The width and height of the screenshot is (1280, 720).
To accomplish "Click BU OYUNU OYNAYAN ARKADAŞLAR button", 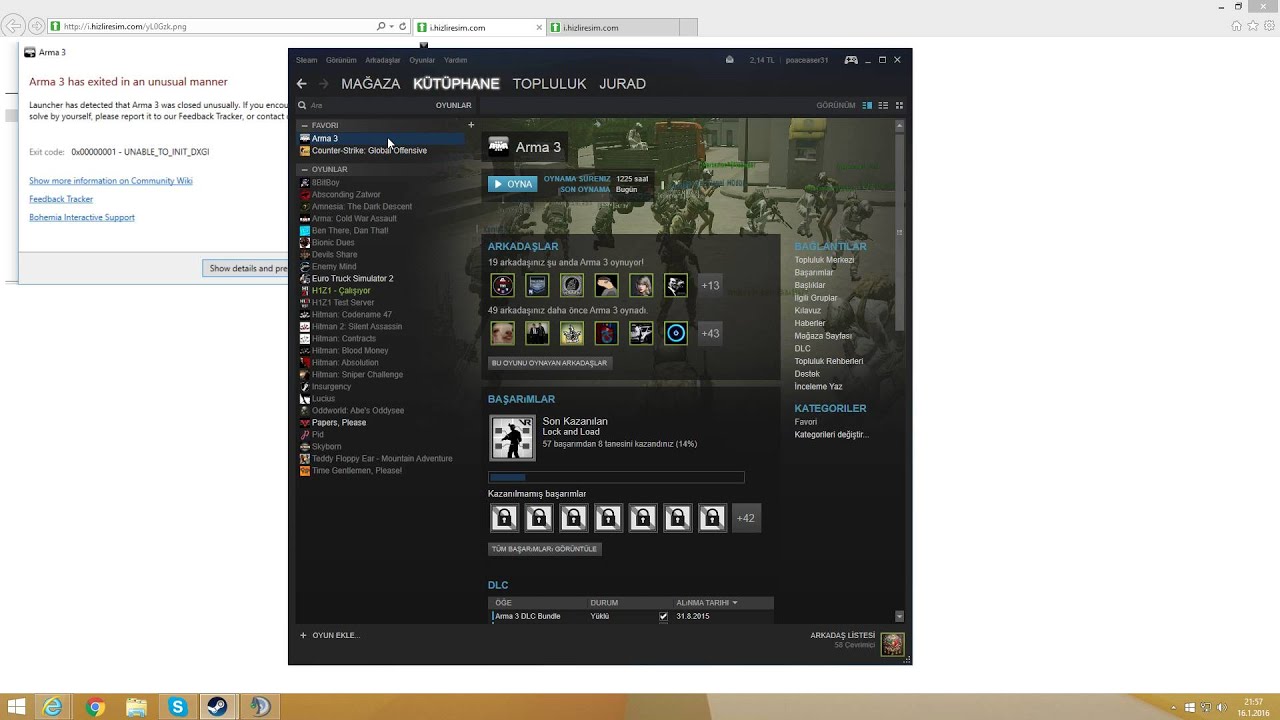I will point(549,363).
